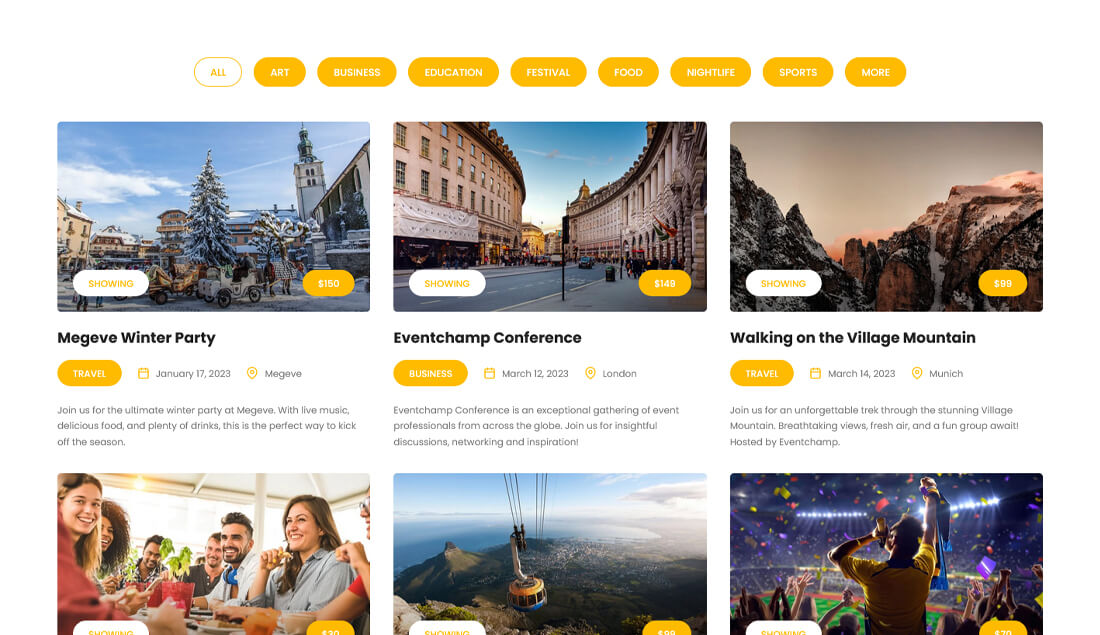The width and height of the screenshot is (1100, 635).
Task: Select the FOOD filter
Action: 629,72
